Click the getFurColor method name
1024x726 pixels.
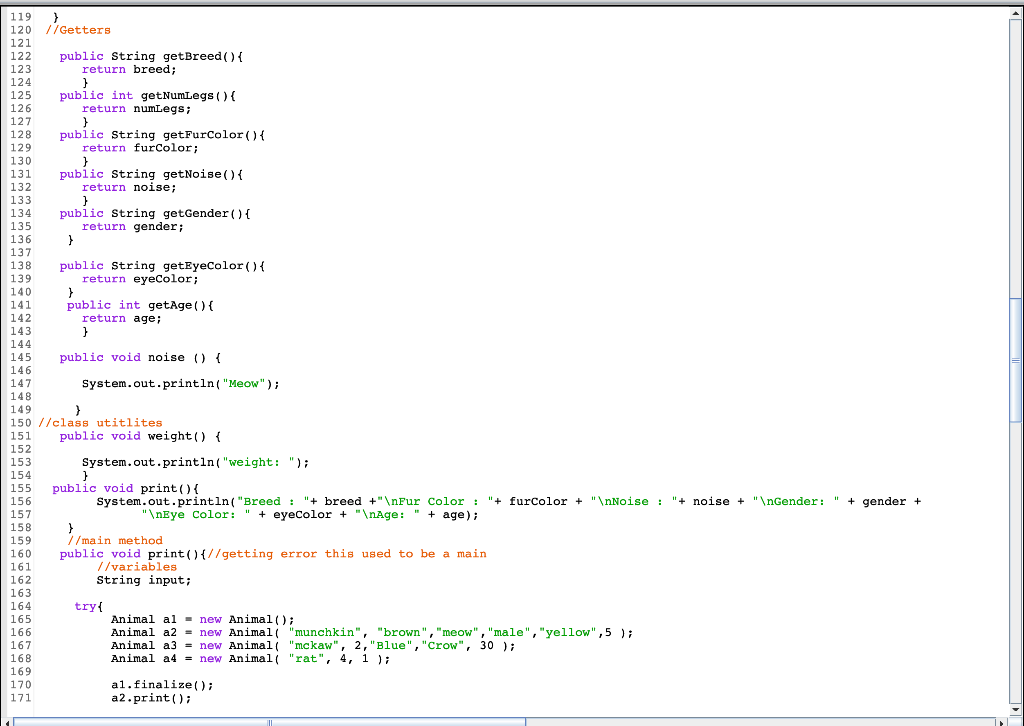tap(203, 134)
